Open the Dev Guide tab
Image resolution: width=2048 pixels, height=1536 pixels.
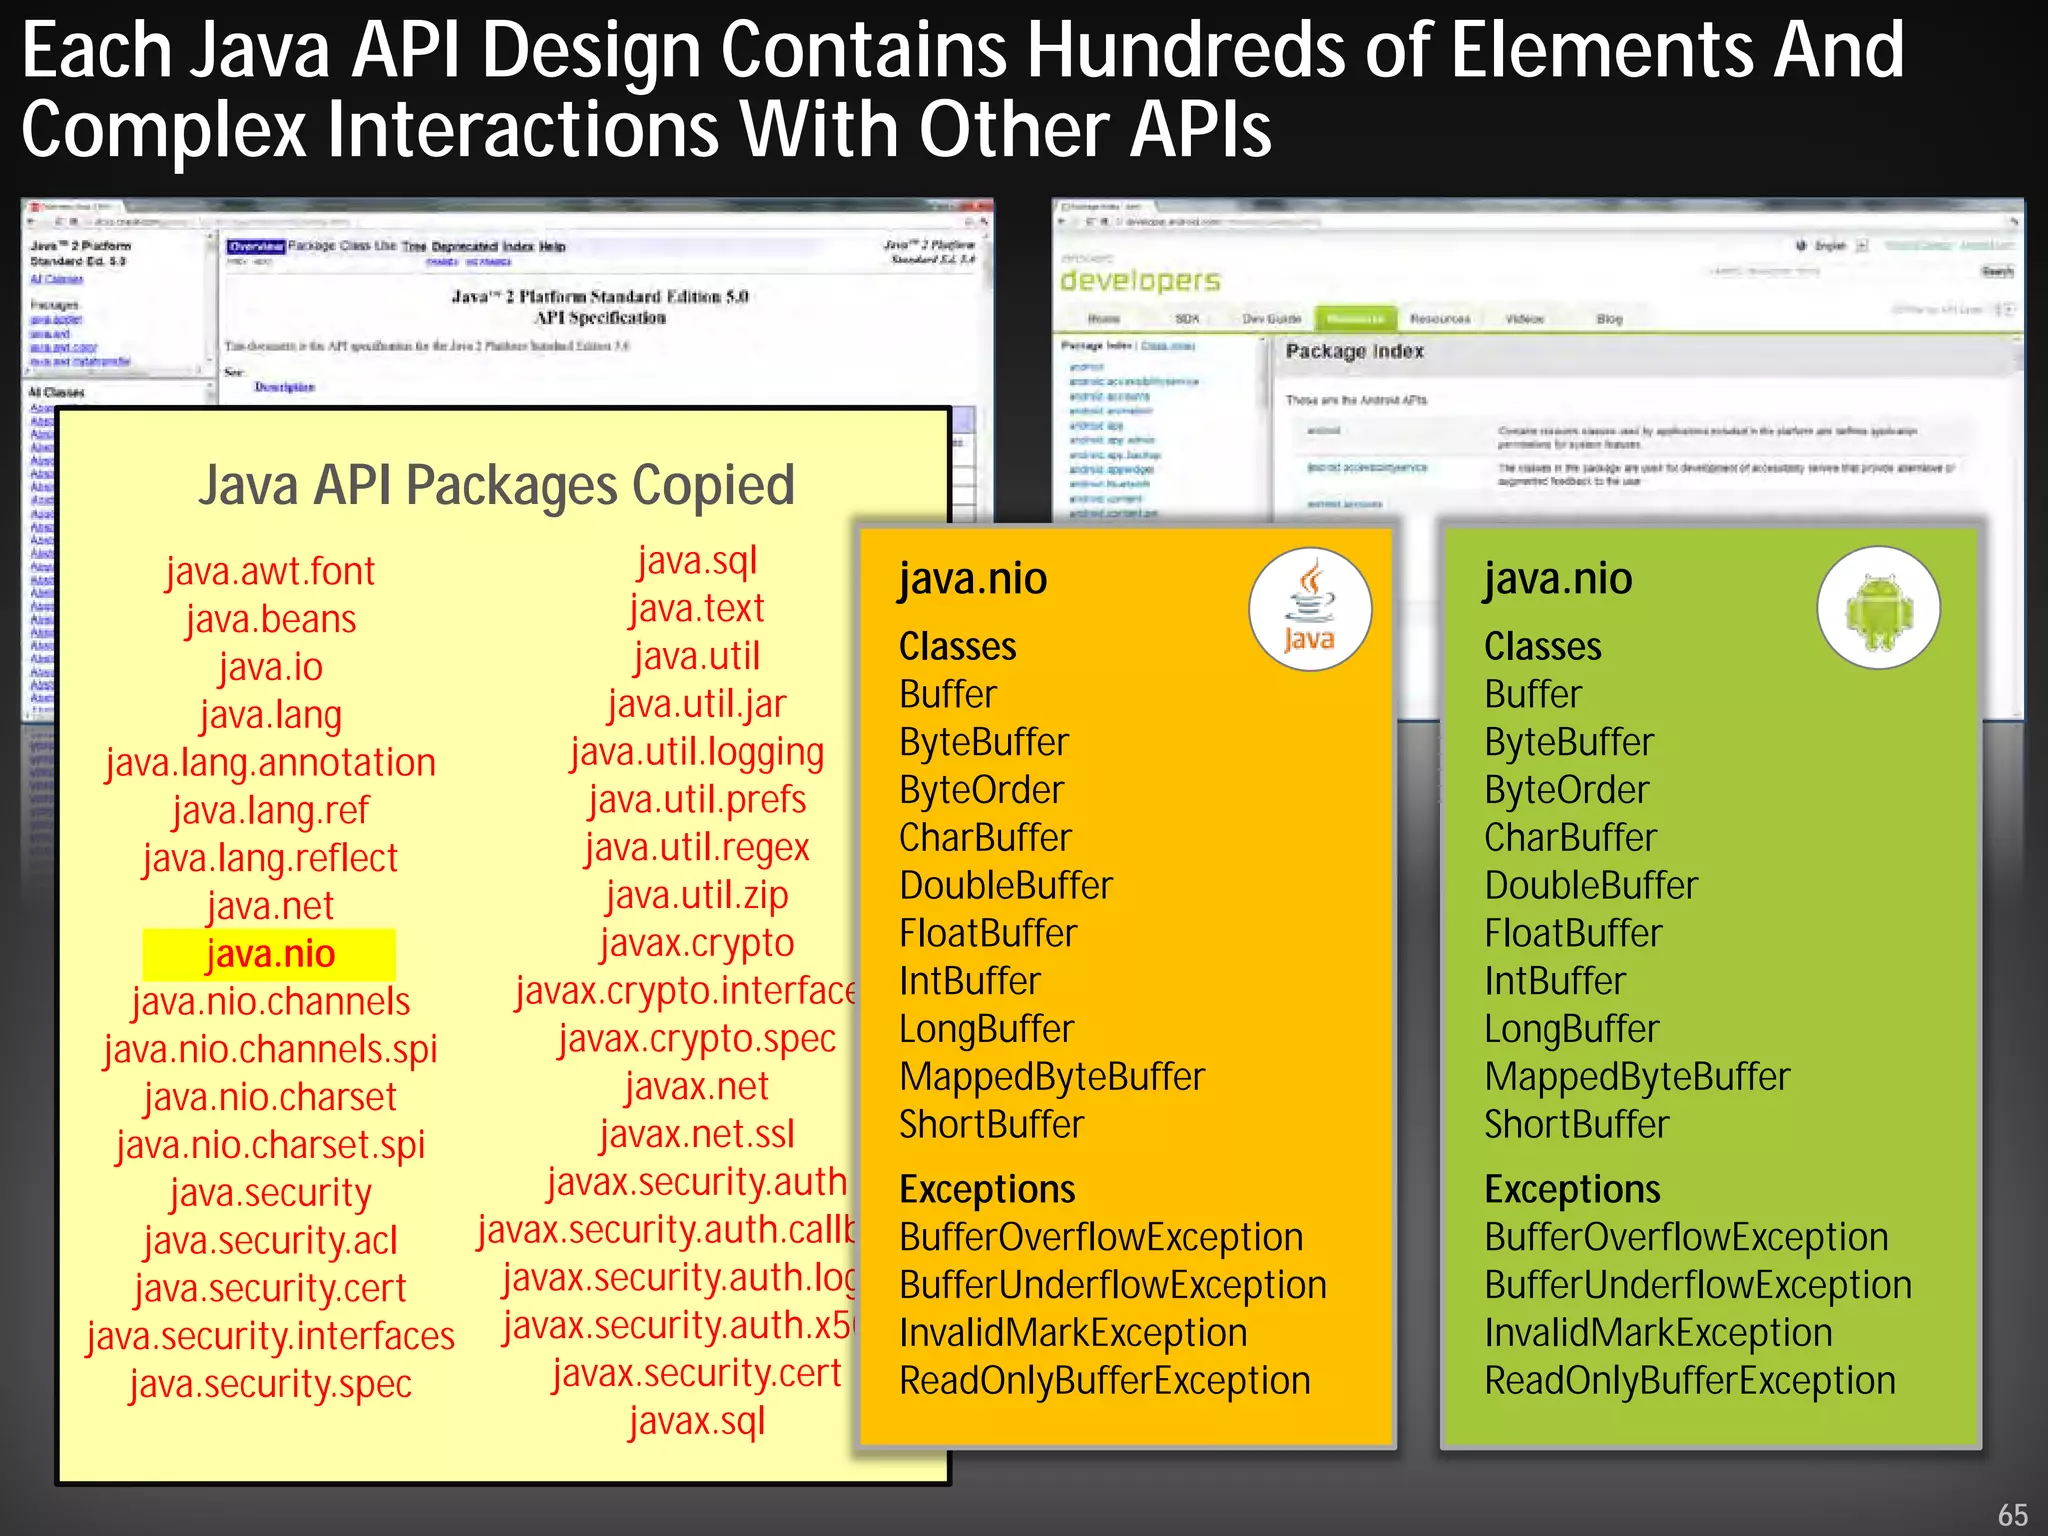pyautogui.click(x=1271, y=319)
